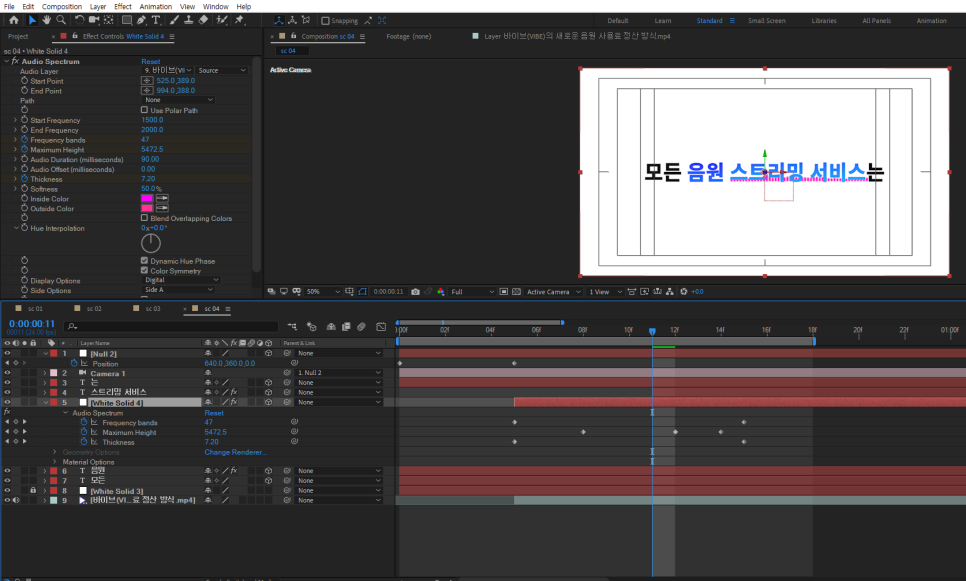Expand Camera 1 layer in timeline
The width and height of the screenshot is (966, 581).
(x=45, y=373)
